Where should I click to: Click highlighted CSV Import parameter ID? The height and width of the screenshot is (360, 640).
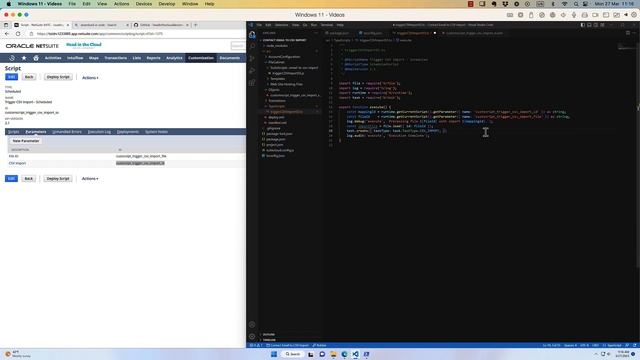(140, 163)
